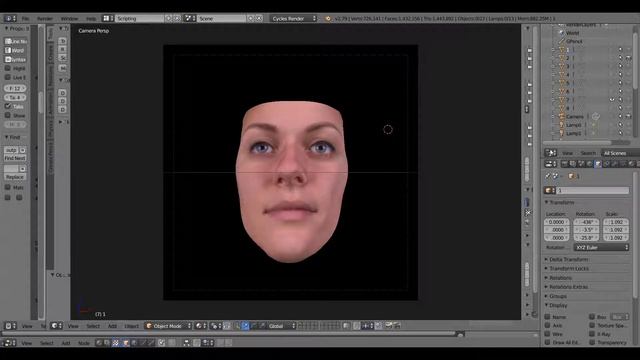Toggle the Match Case checkbox in Find panel
The height and width of the screenshot is (360, 640).
pos(8,187)
